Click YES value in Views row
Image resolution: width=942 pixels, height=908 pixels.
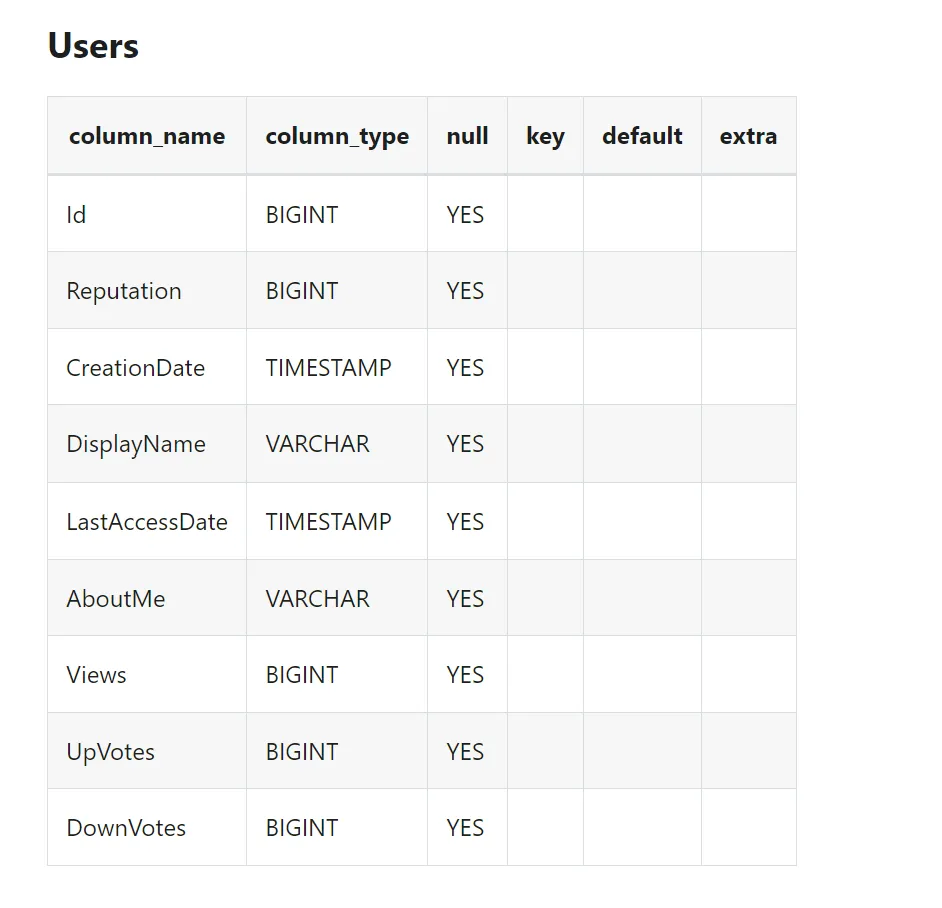(x=465, y=674)
